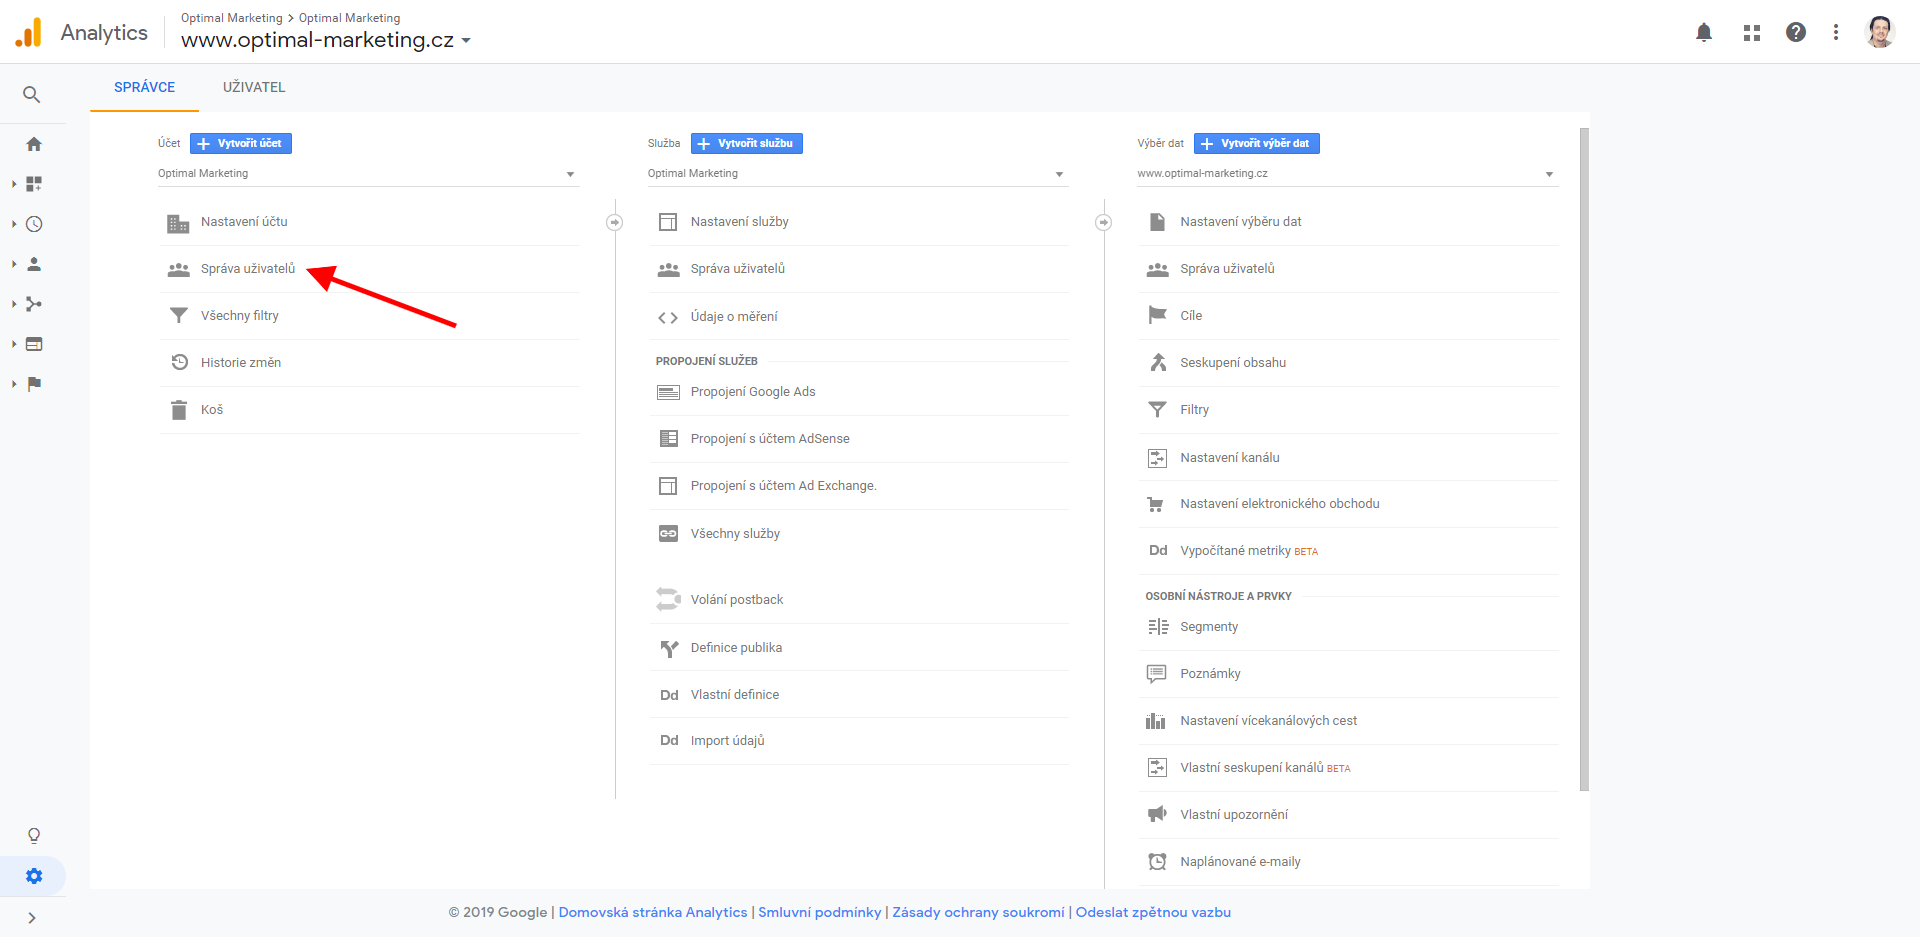Open Admin gear icon in sidebar
This screenshot has width=1920, height=937.
34,876
